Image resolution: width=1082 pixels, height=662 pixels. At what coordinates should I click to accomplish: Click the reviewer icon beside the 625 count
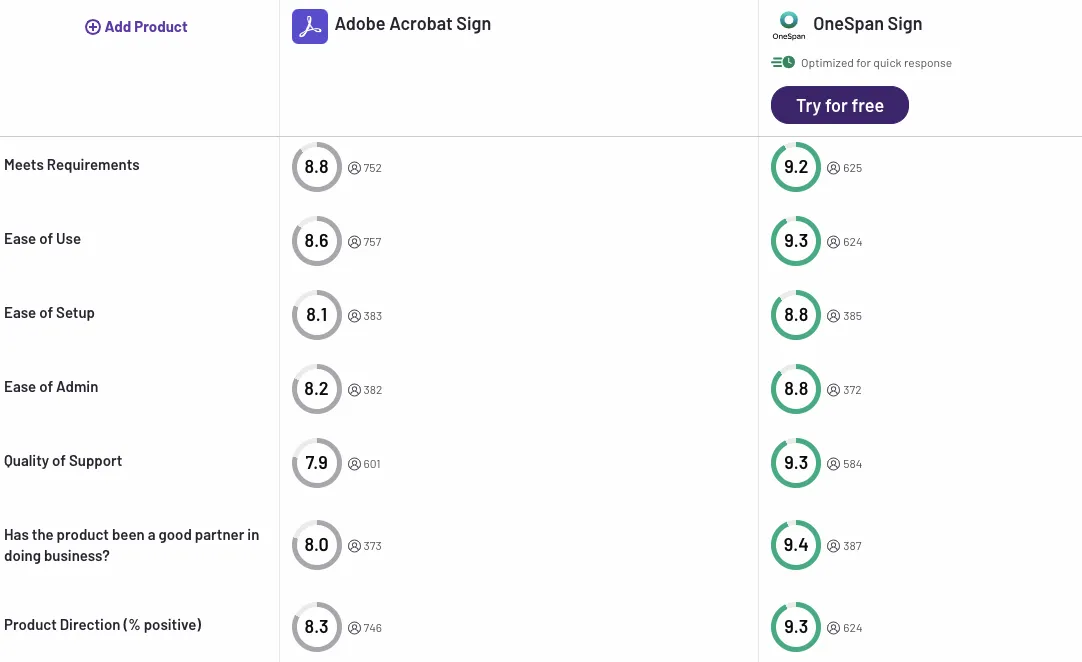pyautogui.click(x=832, y=168)
